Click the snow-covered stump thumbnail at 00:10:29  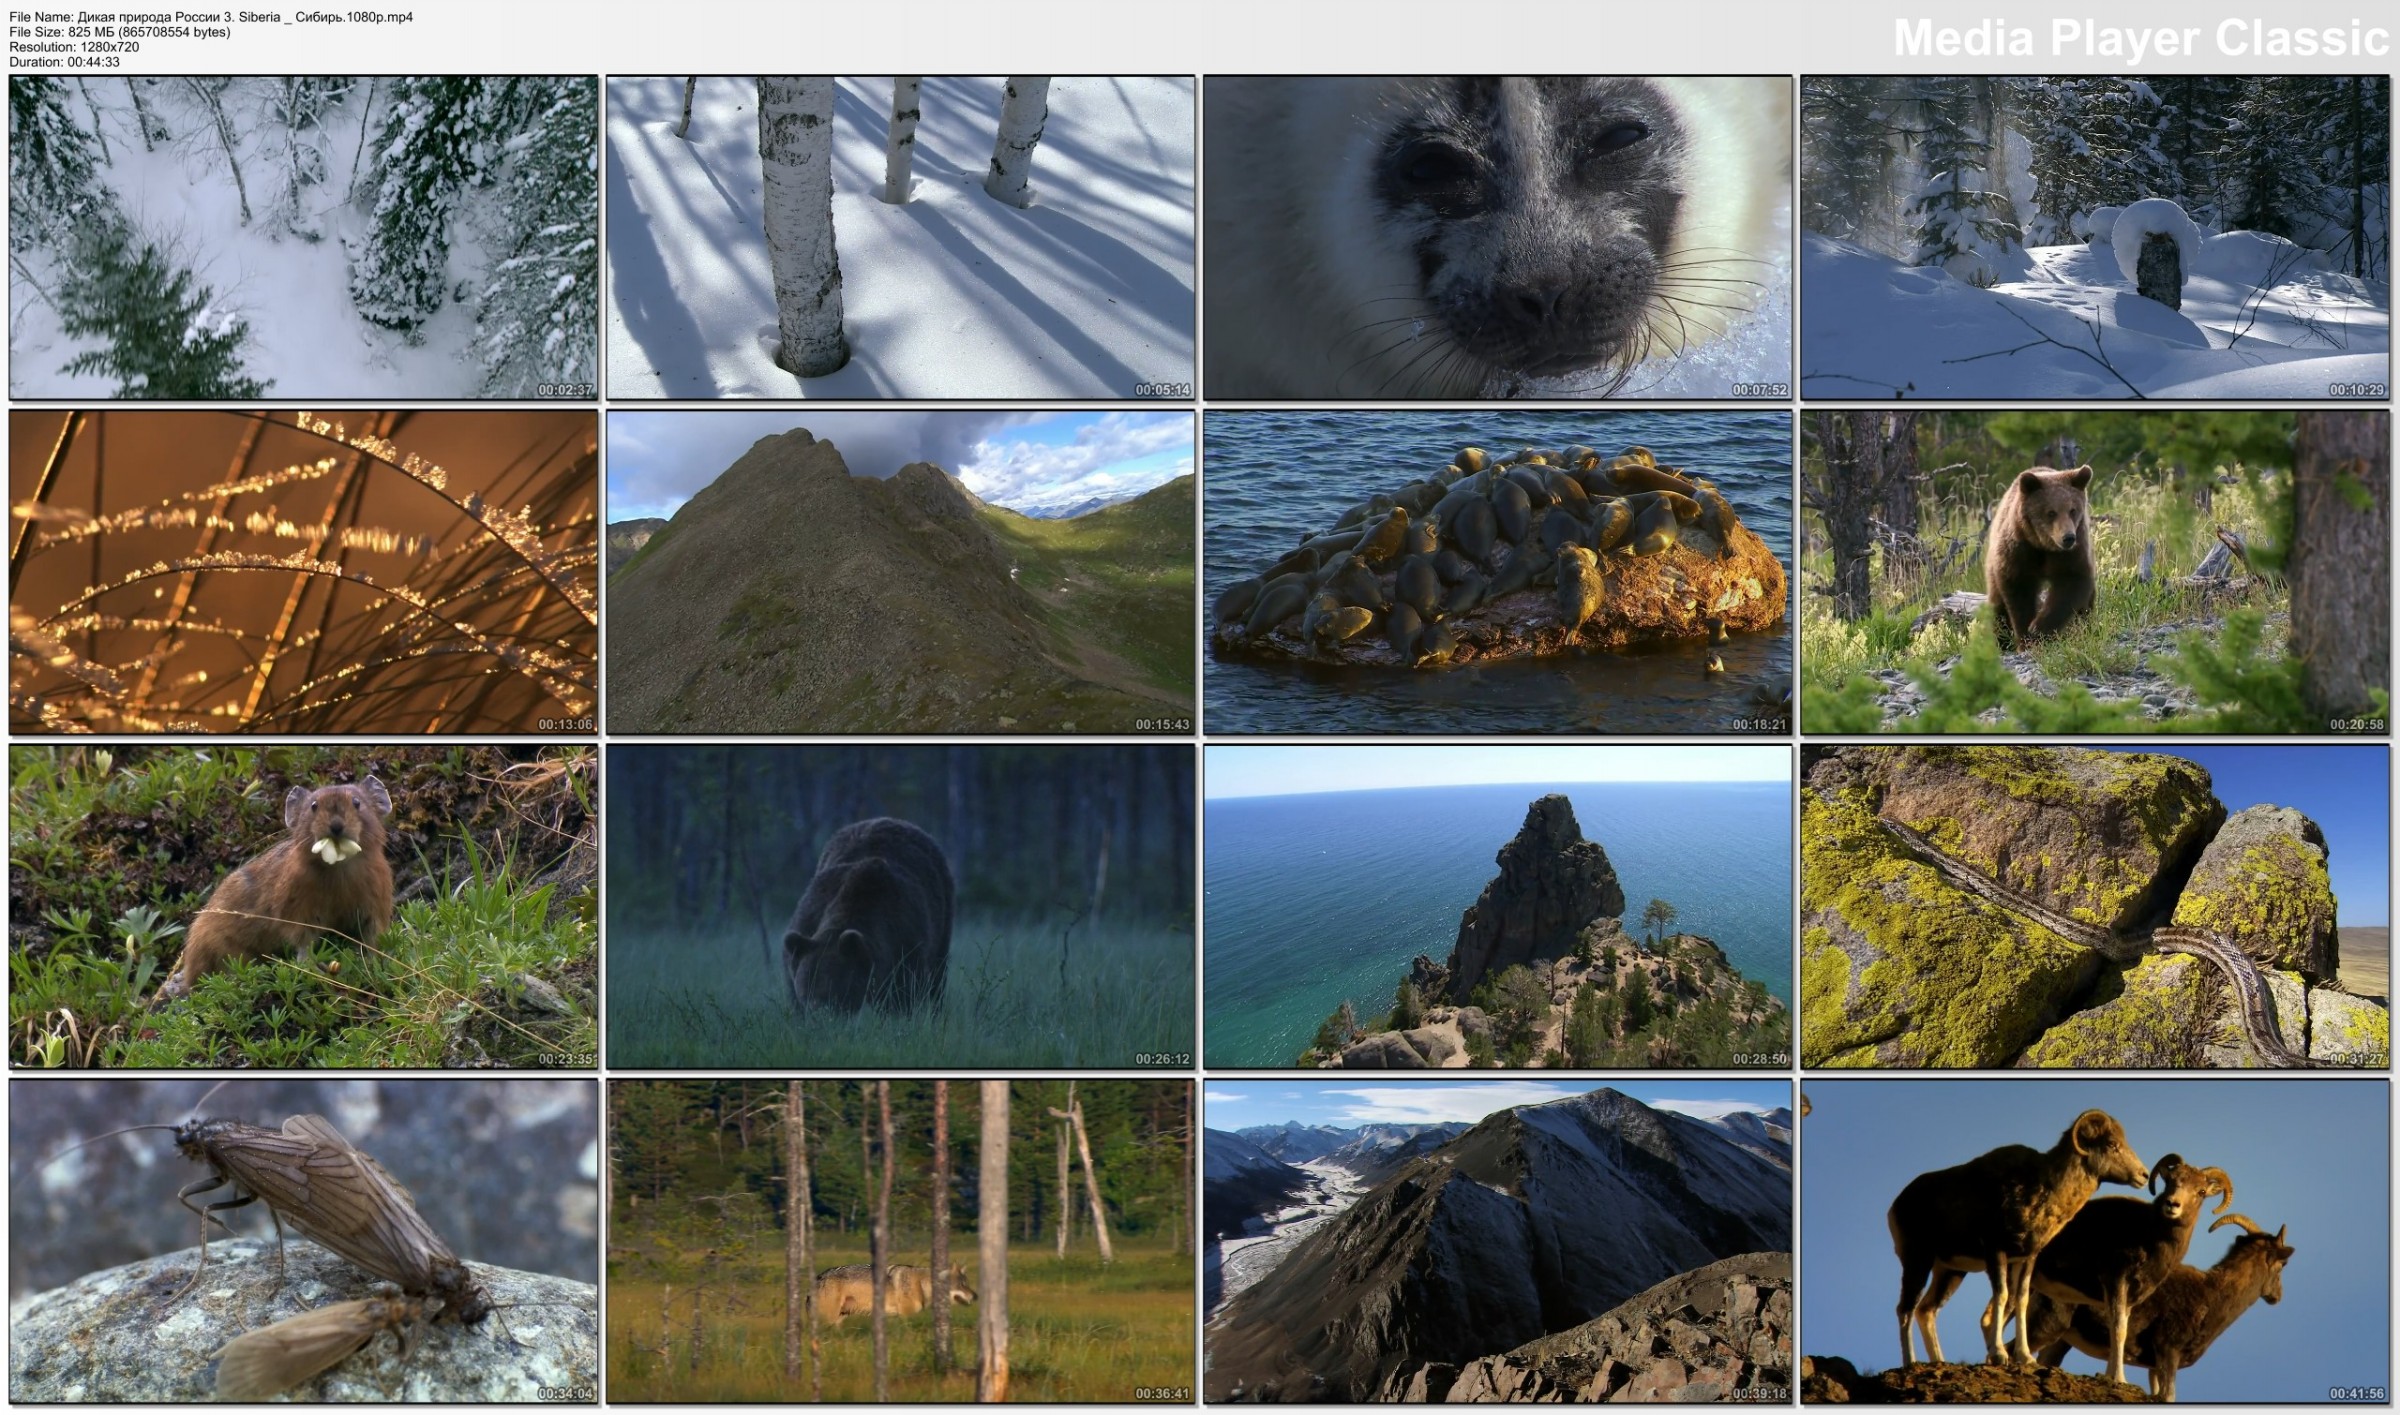pos(2094,238)
